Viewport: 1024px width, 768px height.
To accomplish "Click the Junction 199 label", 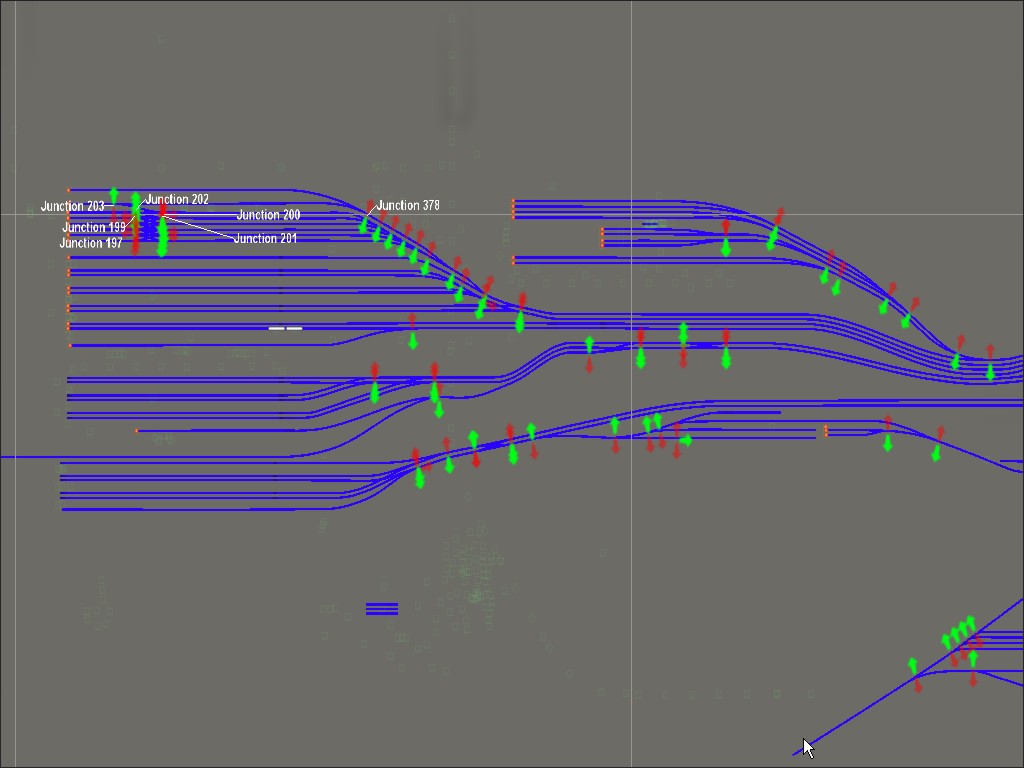I will click(x=94, y=228).
